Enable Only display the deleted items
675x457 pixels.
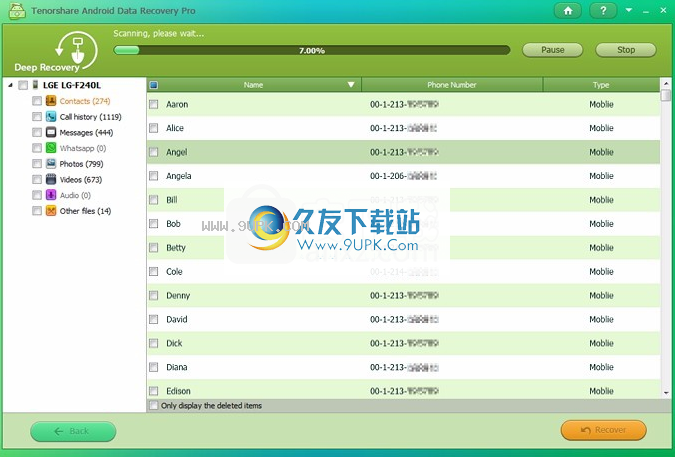153,405
